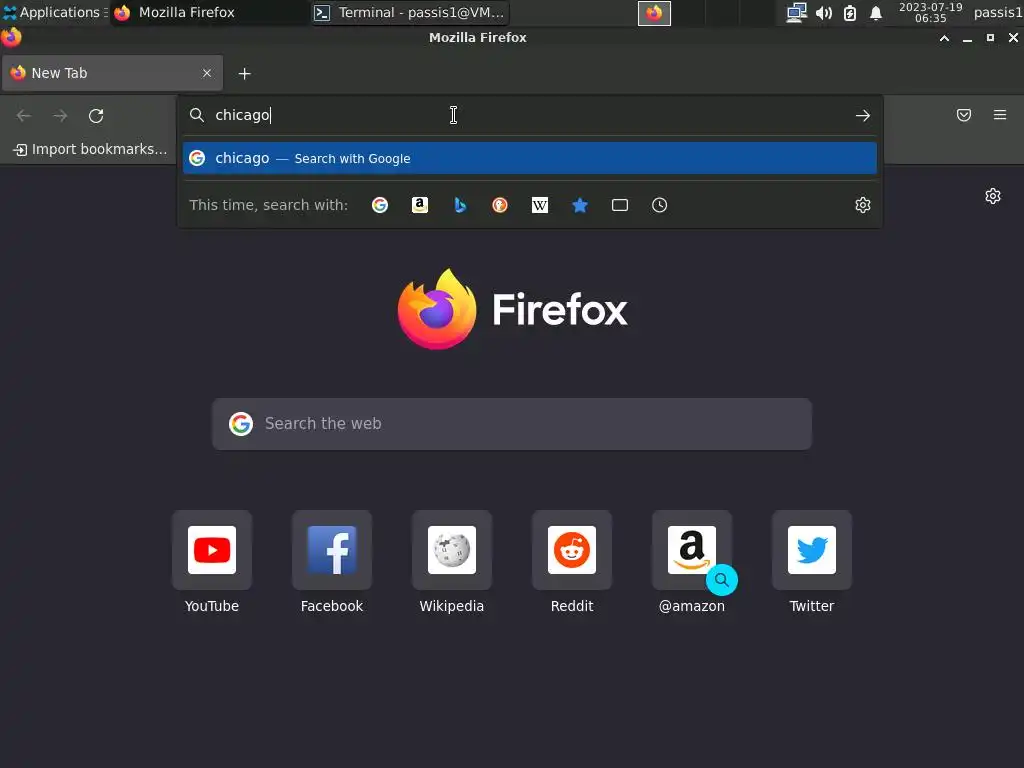Open the Save to Pocket button
Image resolution: width=1024 pixels, height=768 pixels.
tap(964, 116)
